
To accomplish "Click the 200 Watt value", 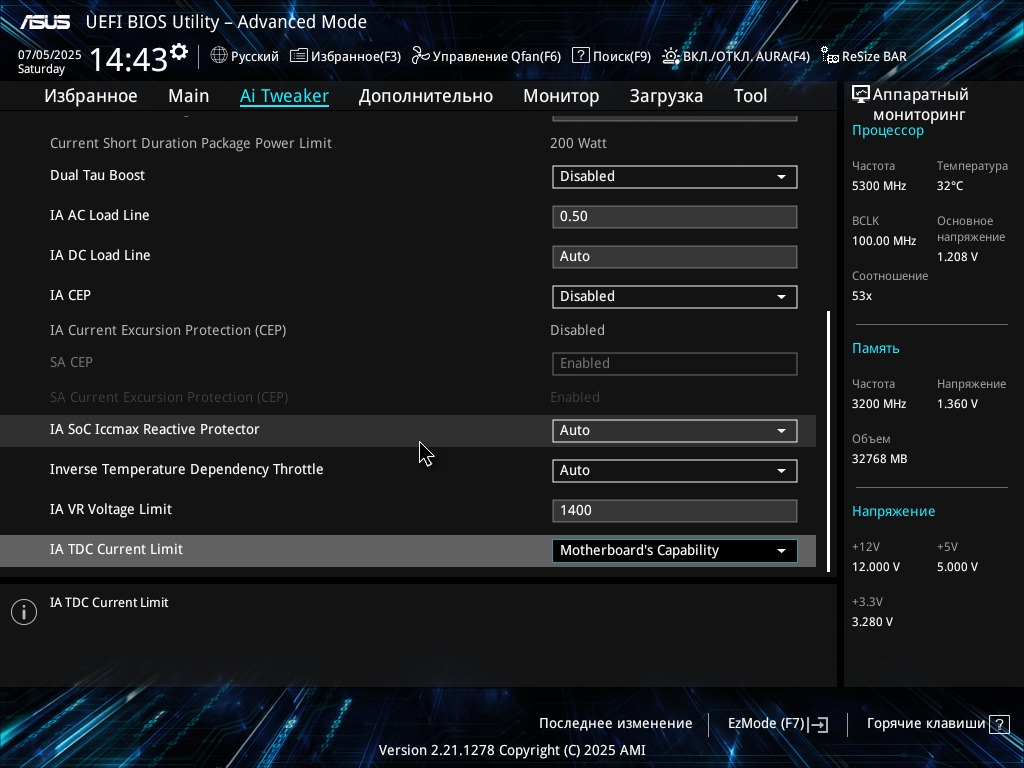I will [x=579, y=143].
